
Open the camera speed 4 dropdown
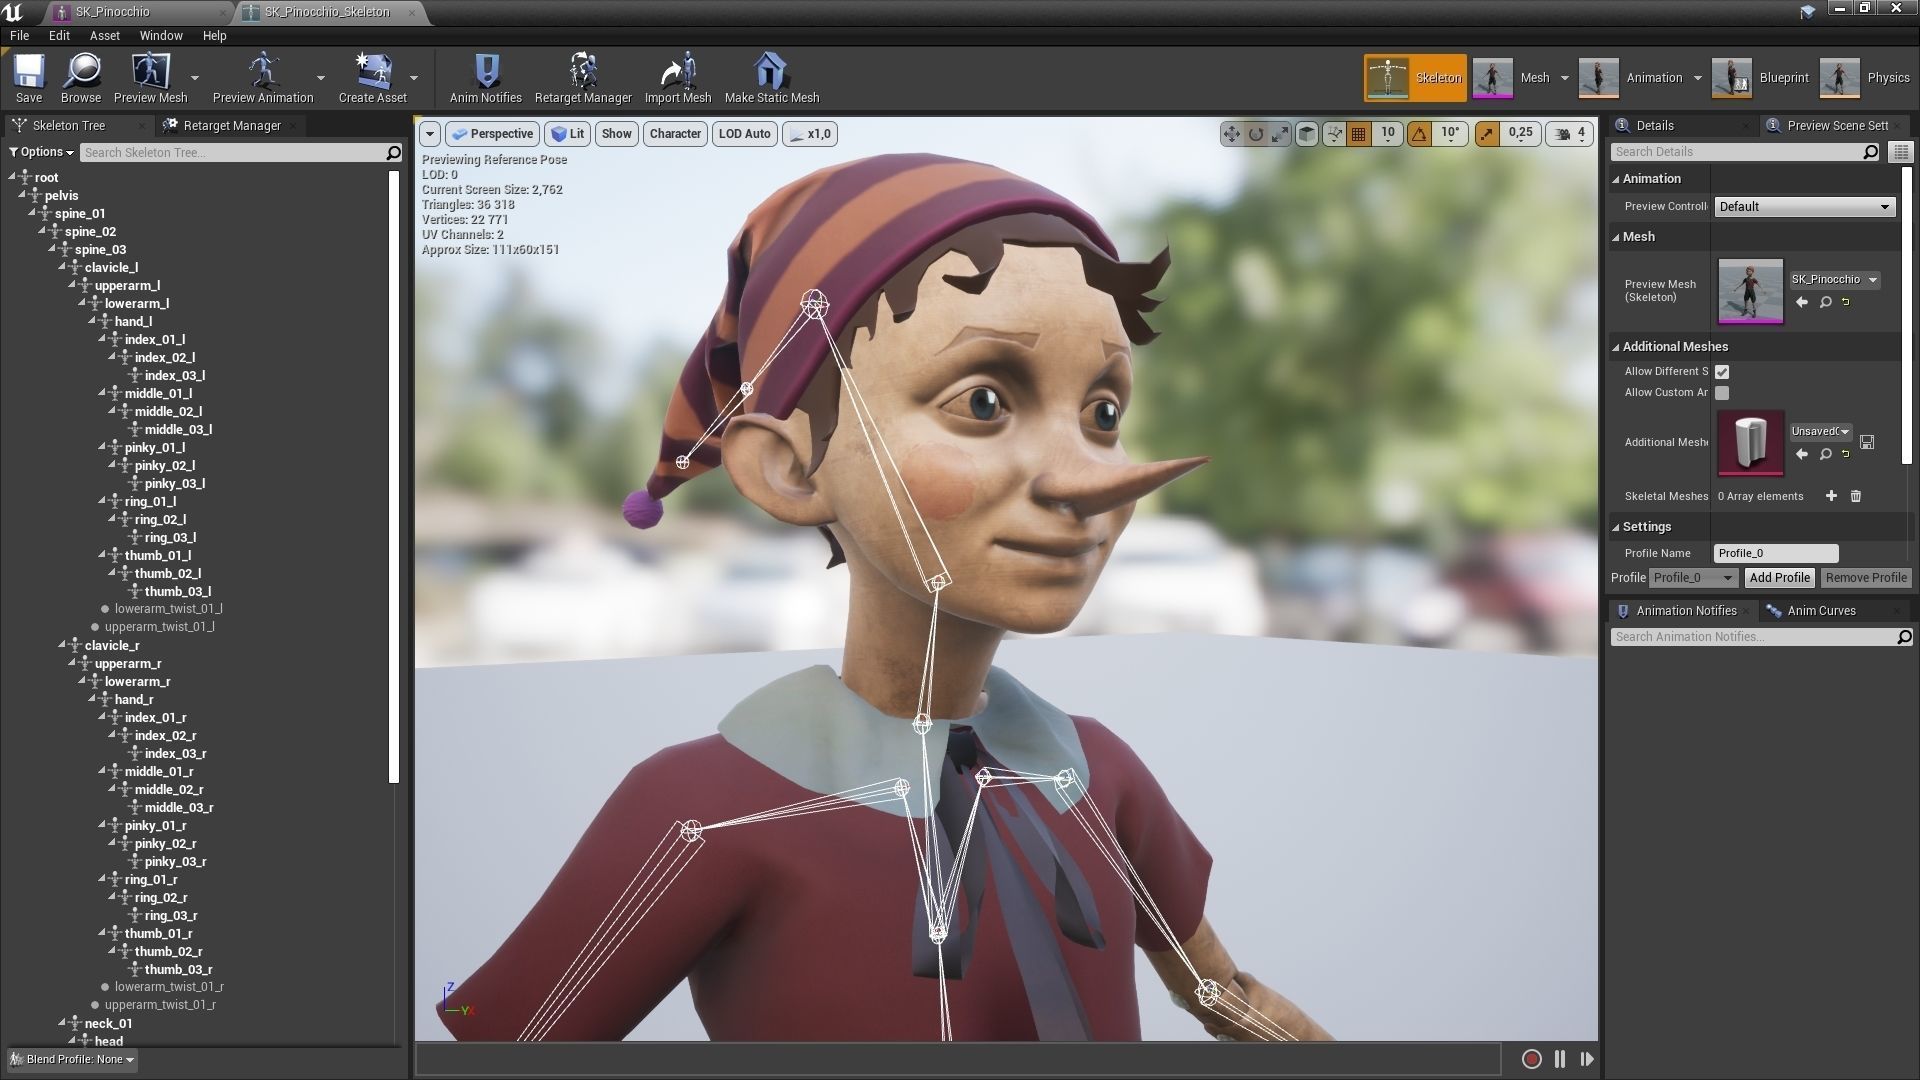1569,134
